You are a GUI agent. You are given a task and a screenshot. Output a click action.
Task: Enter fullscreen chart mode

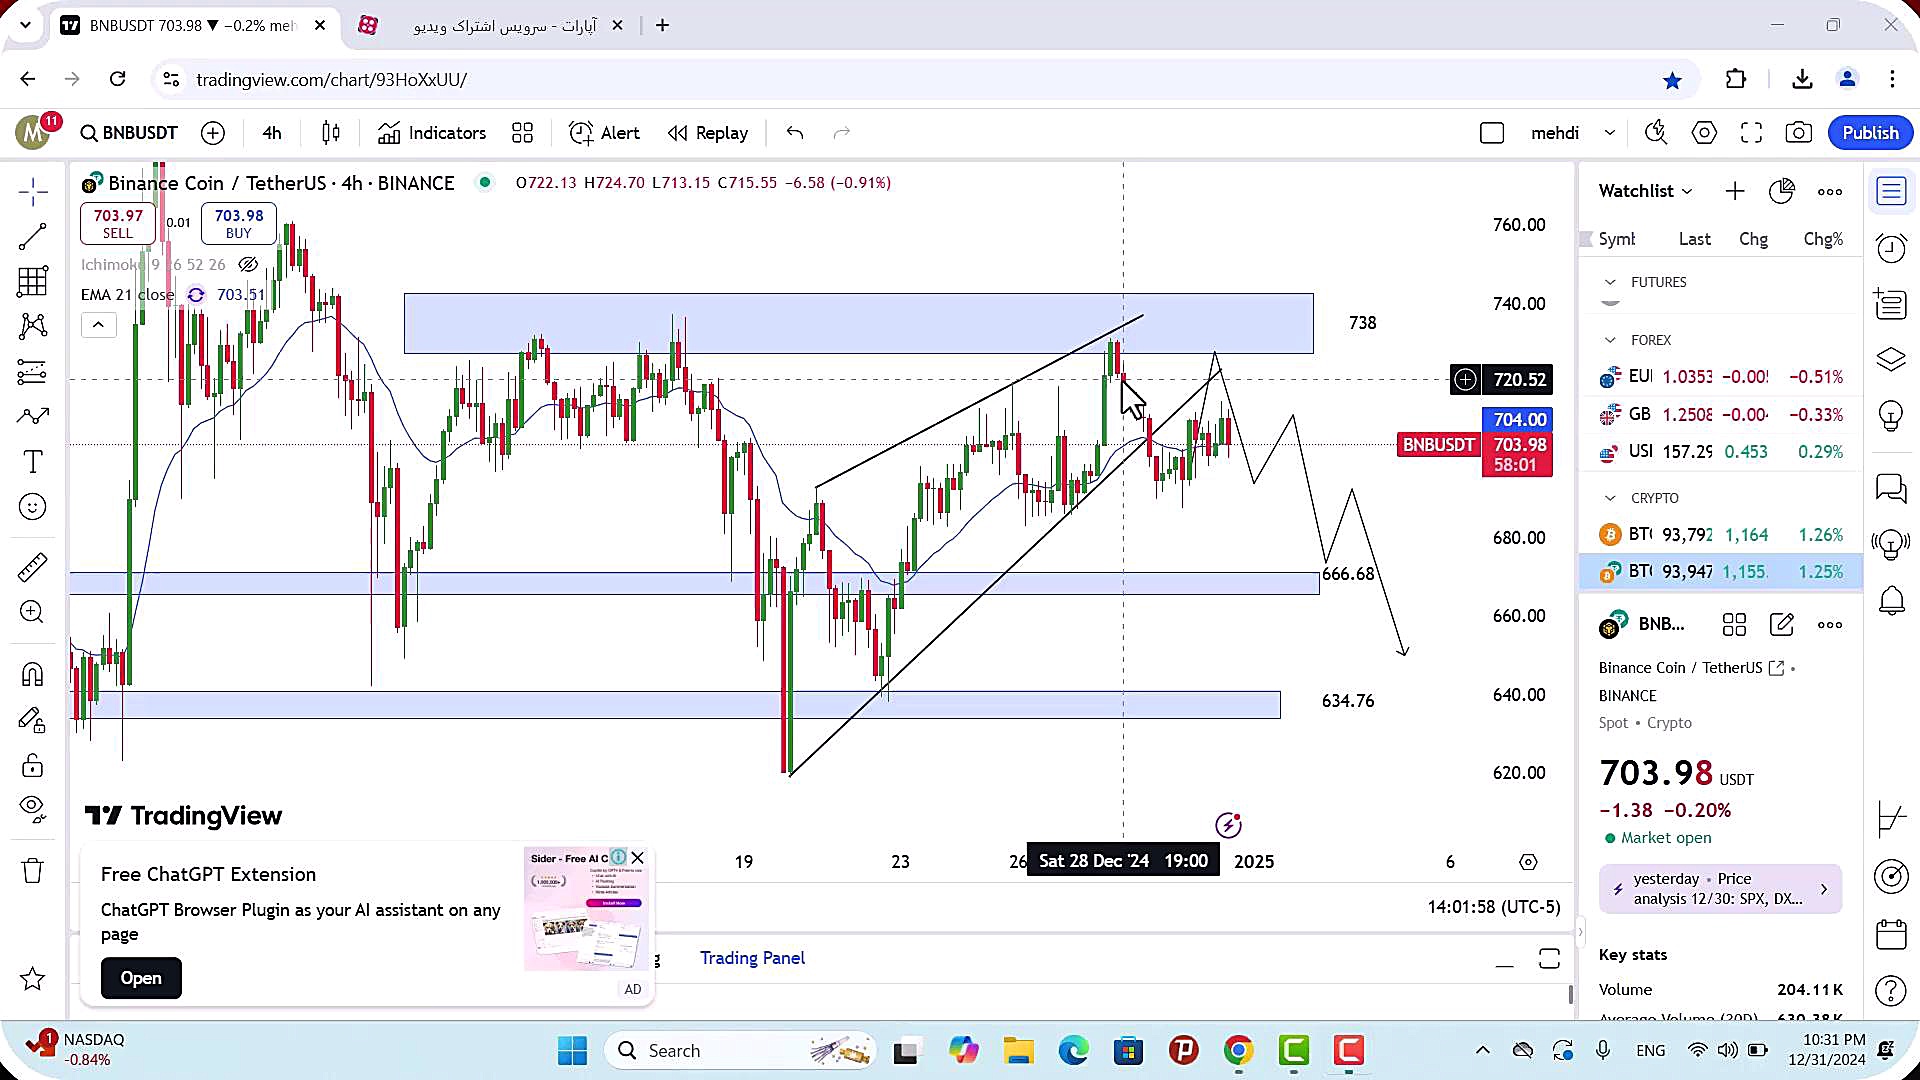point(1751,133)
